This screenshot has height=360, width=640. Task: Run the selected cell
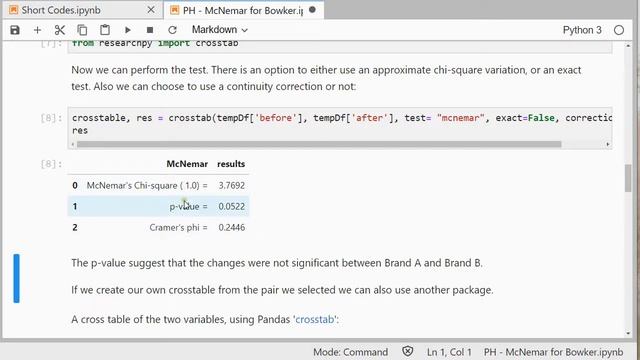click(128, 30)
